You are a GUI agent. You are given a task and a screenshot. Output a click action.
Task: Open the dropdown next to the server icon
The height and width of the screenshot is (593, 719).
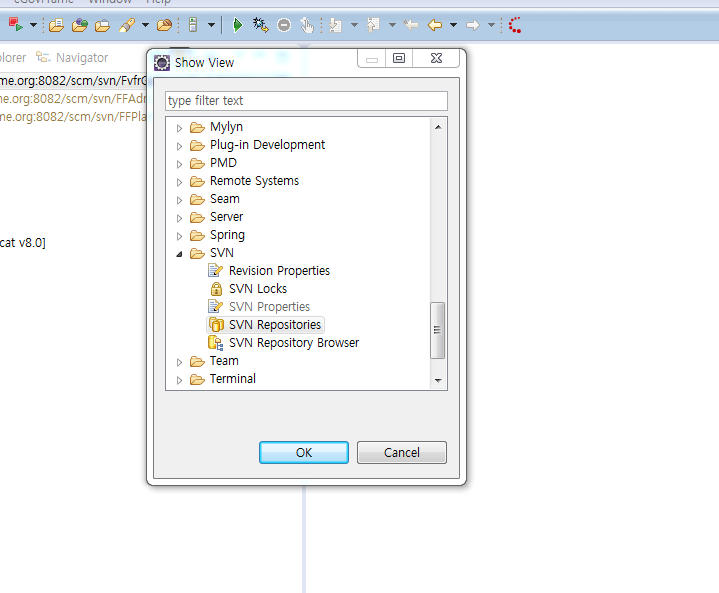tap(211, 25)
